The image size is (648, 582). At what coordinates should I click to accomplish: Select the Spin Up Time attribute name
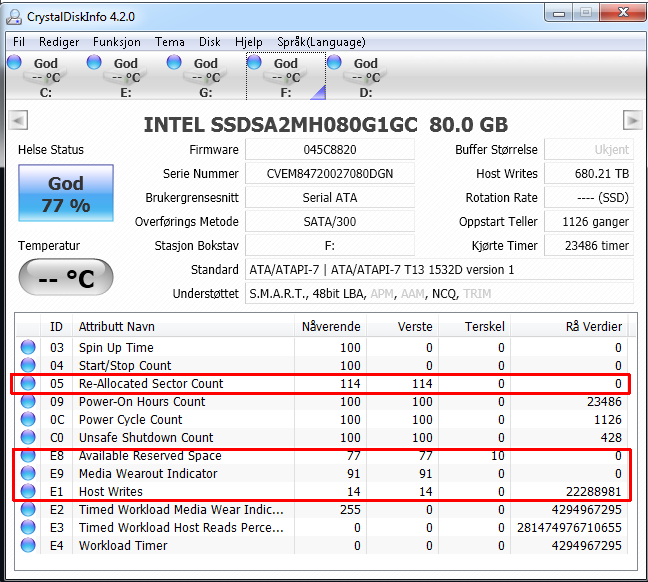coord(116,348)
